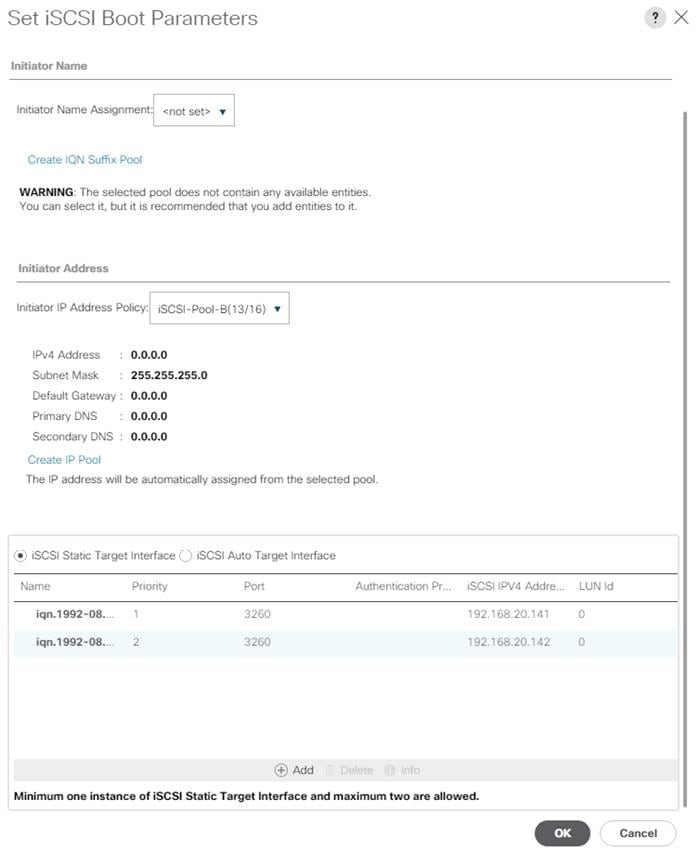Select the priority 1 iqn.1992-08 target row
This screenshot has width=700, height=865.
[345, 614]
